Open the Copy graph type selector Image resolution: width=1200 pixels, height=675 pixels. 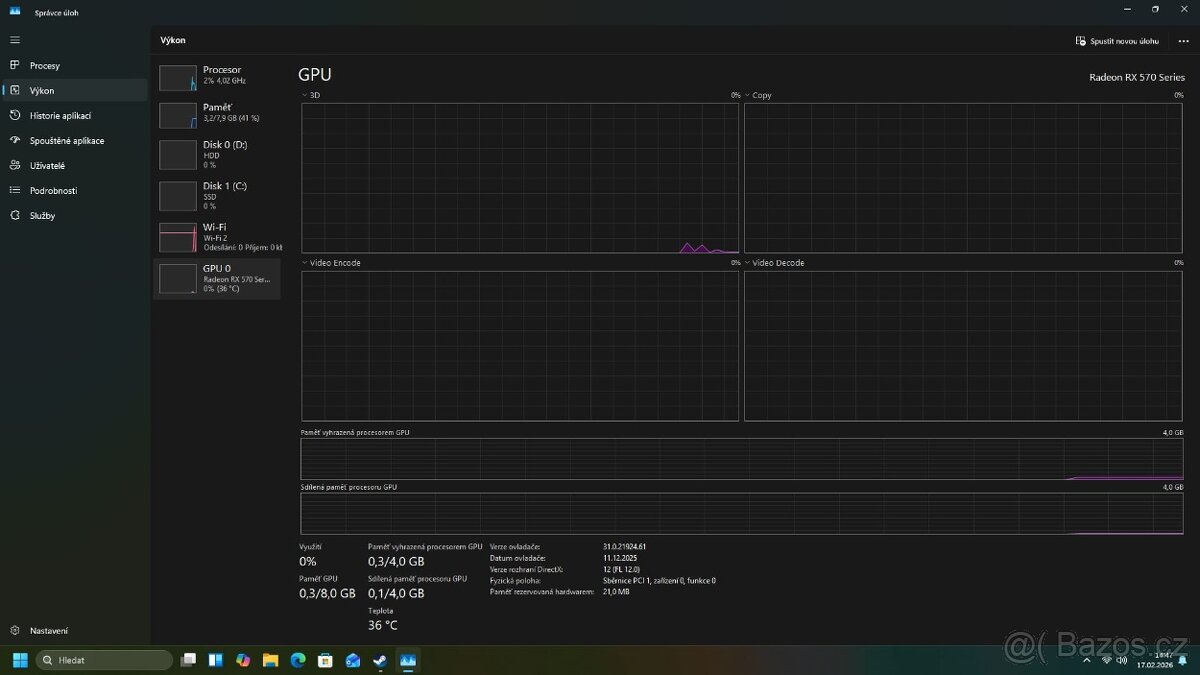[x=748, y=94]
